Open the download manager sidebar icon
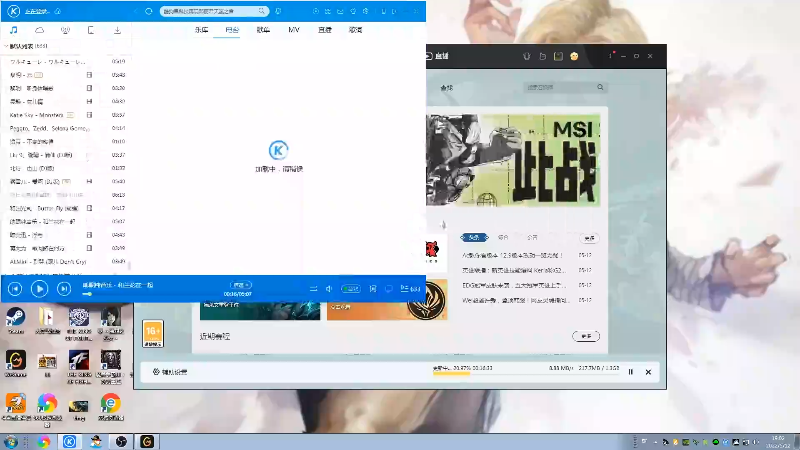 (x=117, y=30)
